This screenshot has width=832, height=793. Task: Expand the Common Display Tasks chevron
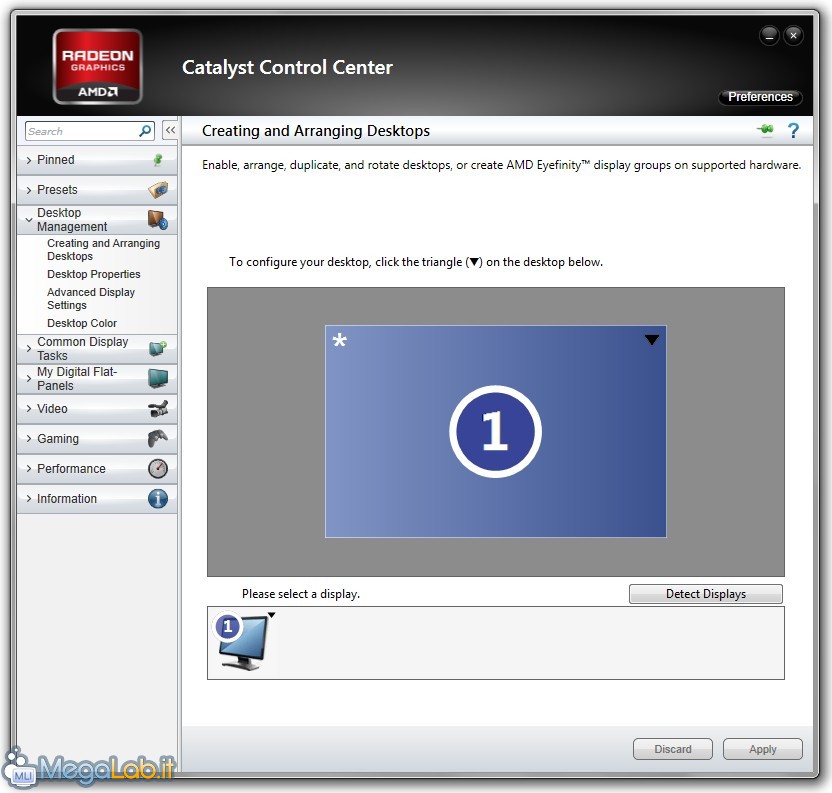tap(29, 349)
